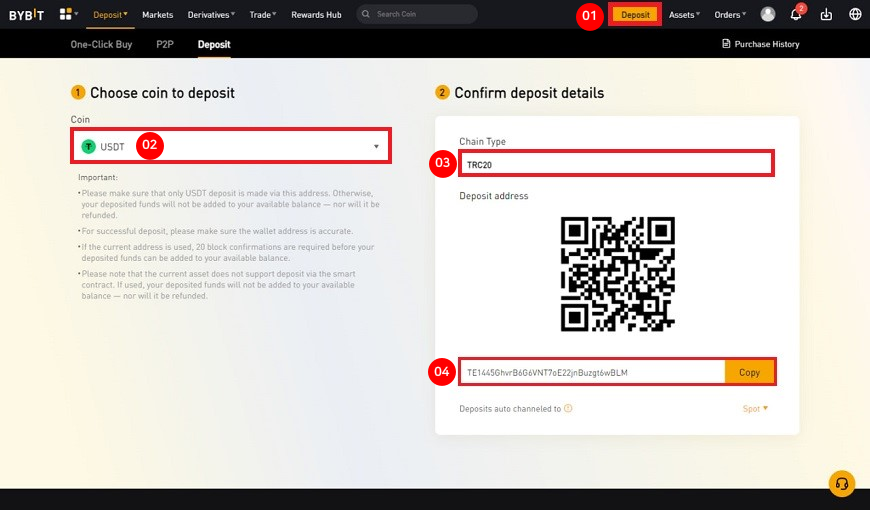Open language settings globe icon
This screenshot has width=870, height=510.
[855, 15]
